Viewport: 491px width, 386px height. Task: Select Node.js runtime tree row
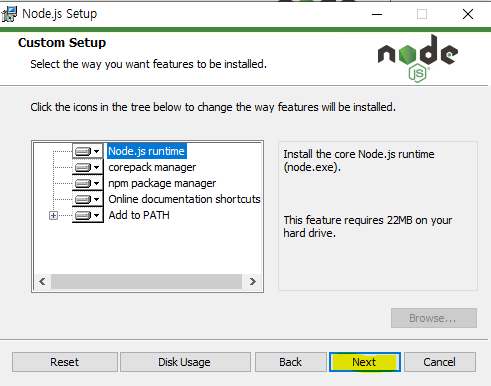(146, 151)
